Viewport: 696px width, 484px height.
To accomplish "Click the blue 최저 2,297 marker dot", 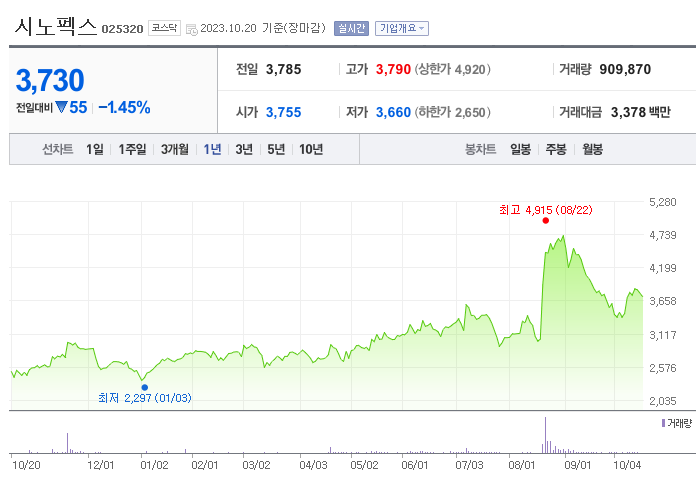I will pos(144,387).
